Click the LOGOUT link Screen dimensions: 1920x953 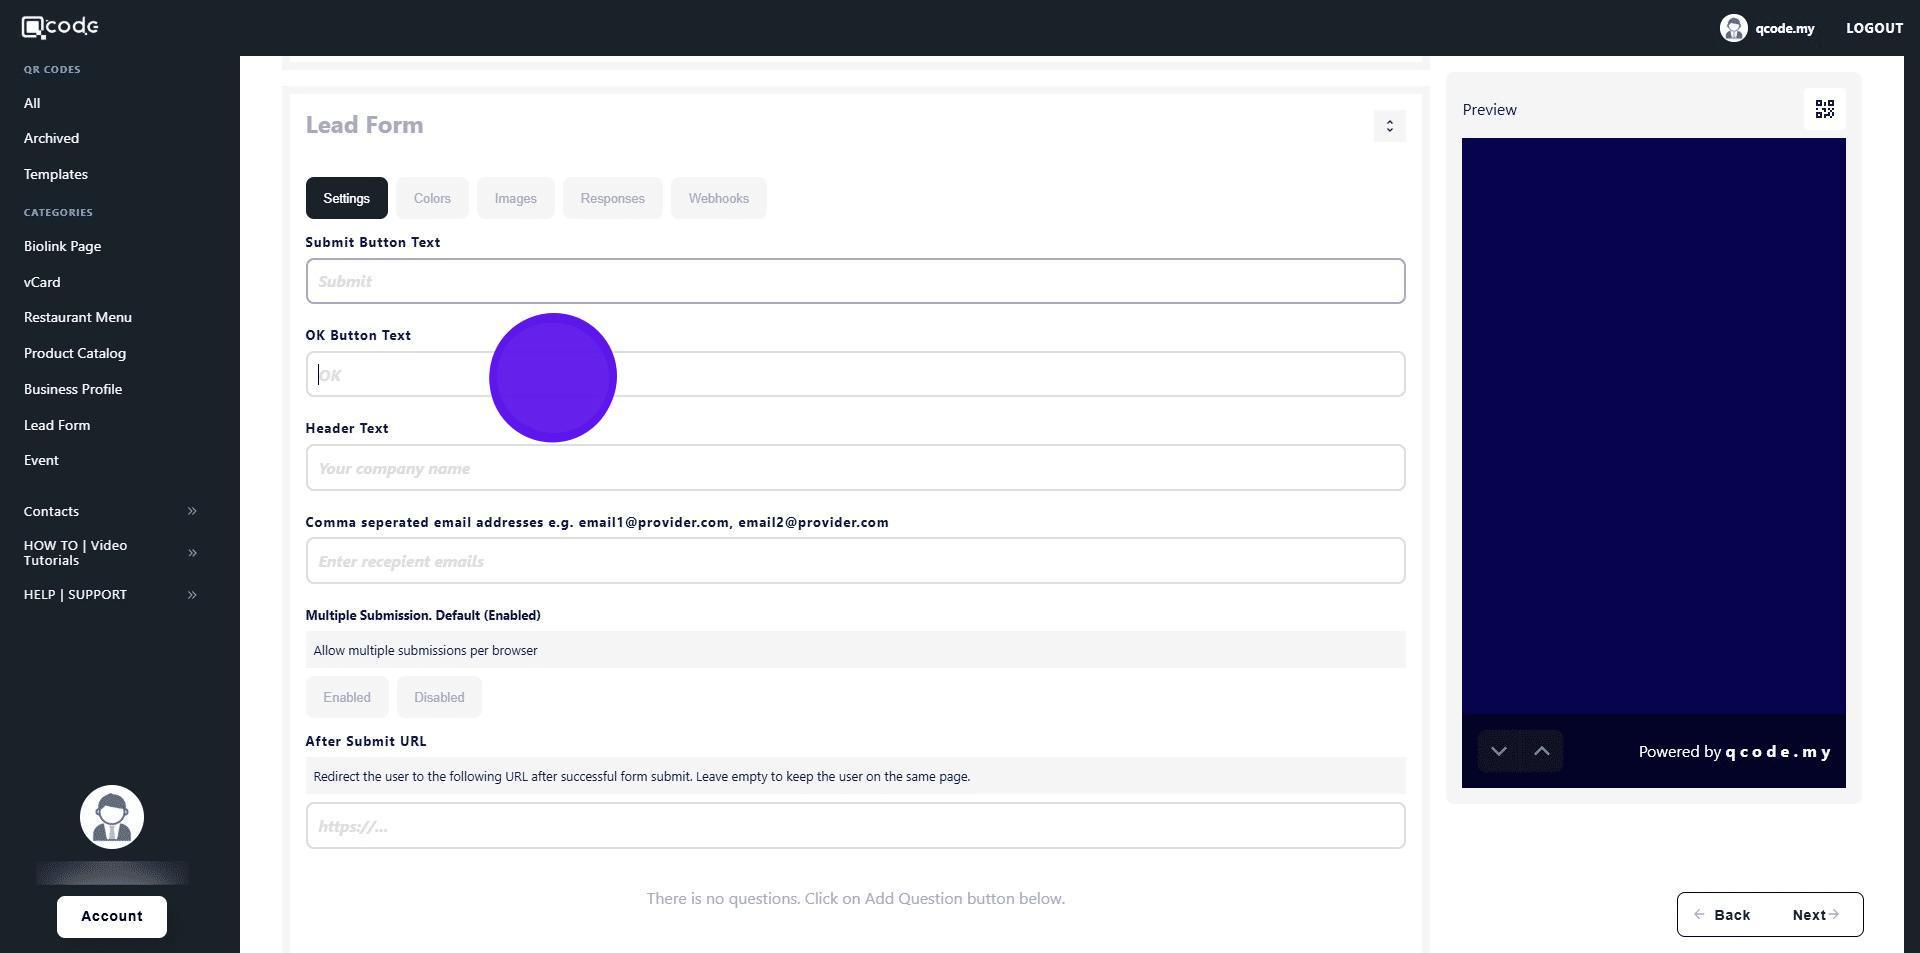point(1874,28)
